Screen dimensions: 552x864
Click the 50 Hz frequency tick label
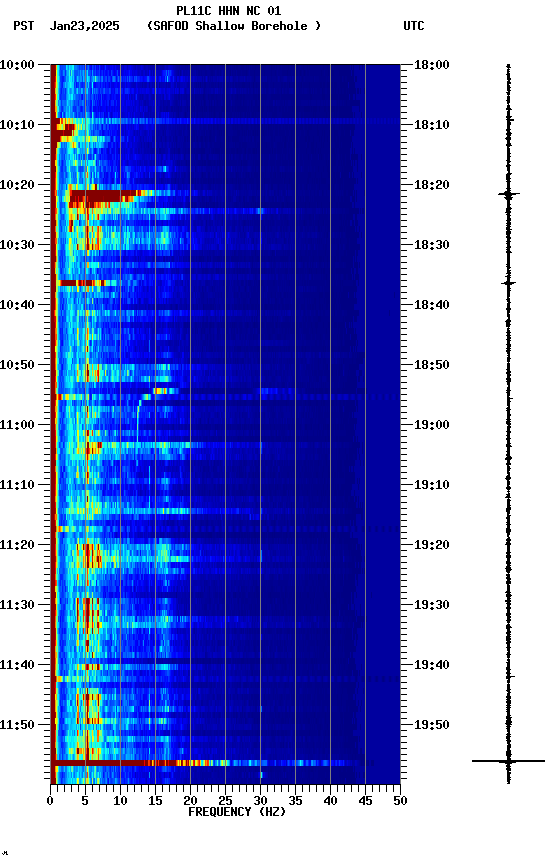[x=400, y=801]
